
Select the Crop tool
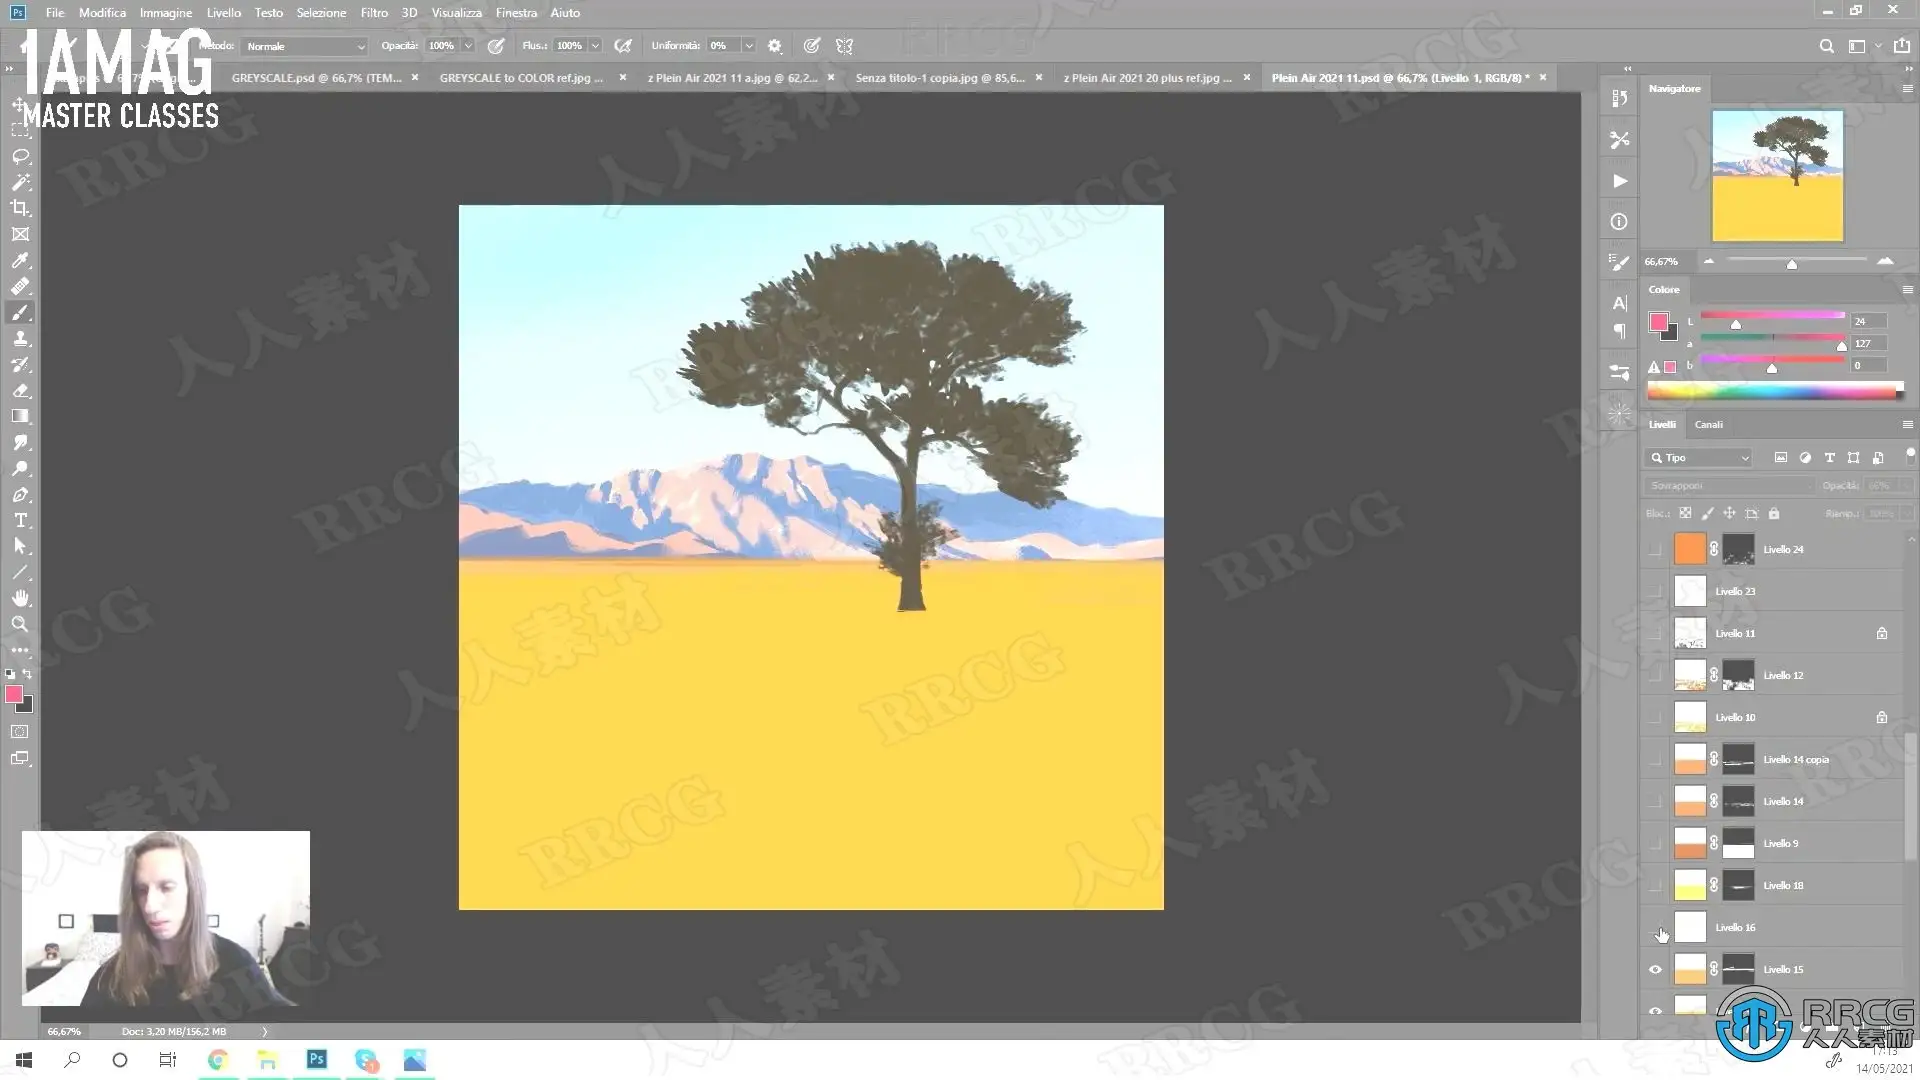(x=20, y=208)
